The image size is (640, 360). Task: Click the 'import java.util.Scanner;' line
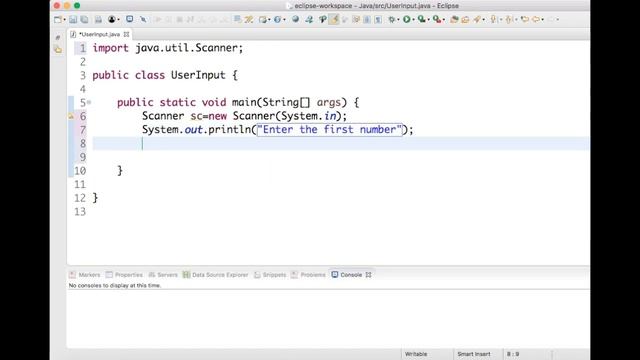pos(168,48)
